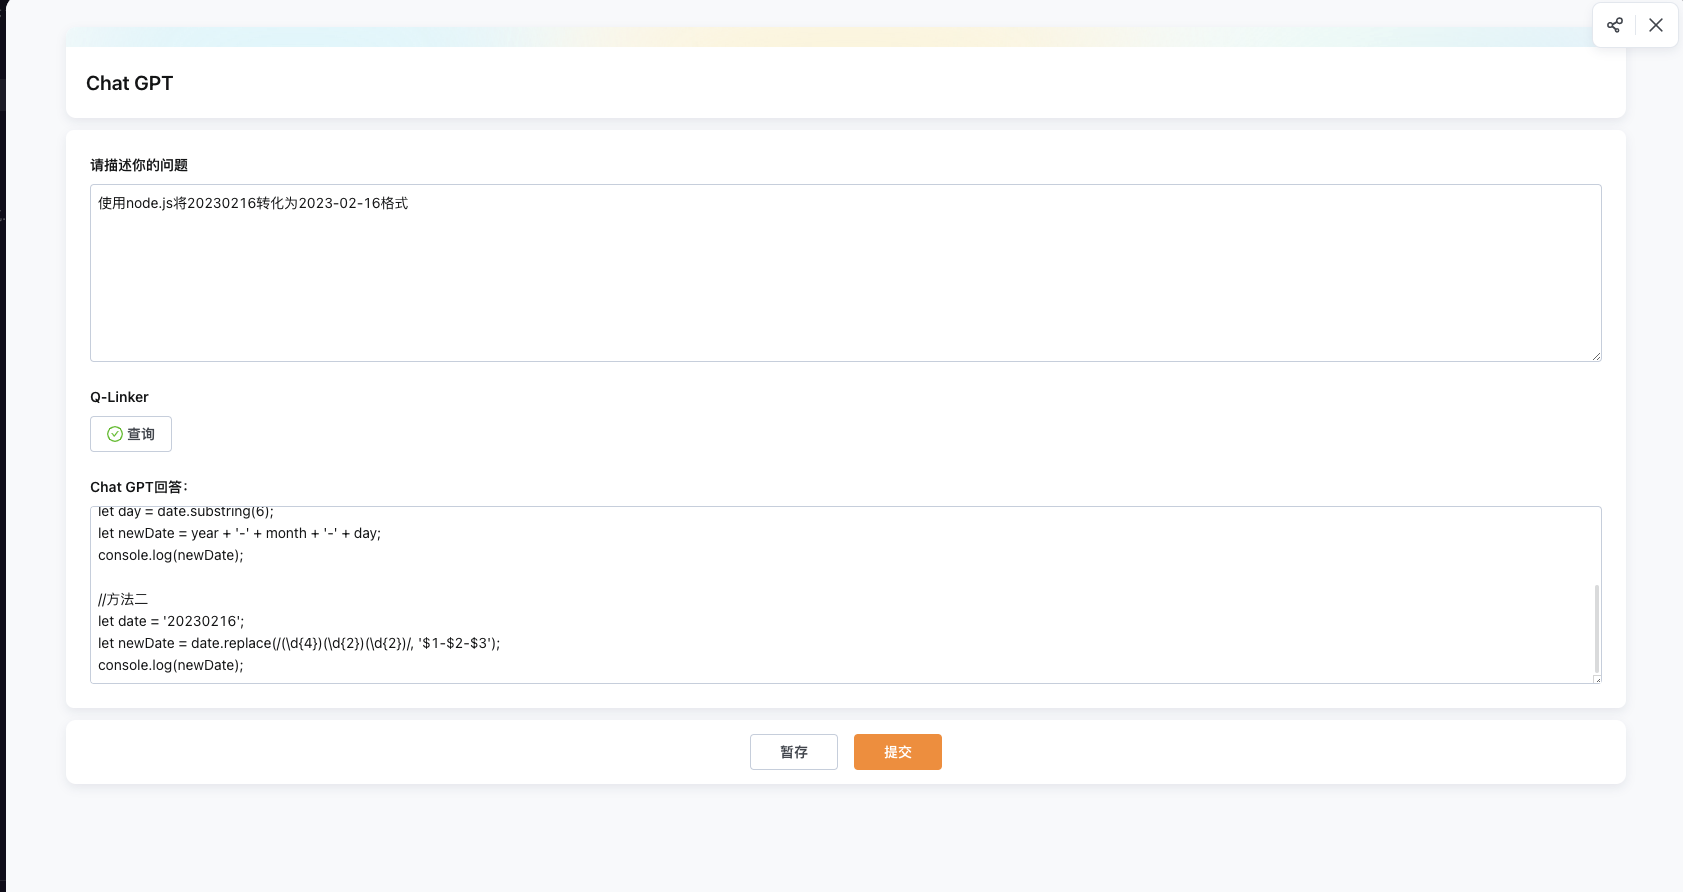This screenshot has height=892, width=1683.
Task: Click the 请描述你的问题 label
Action: pyautogui.click(x=139, y=165)
